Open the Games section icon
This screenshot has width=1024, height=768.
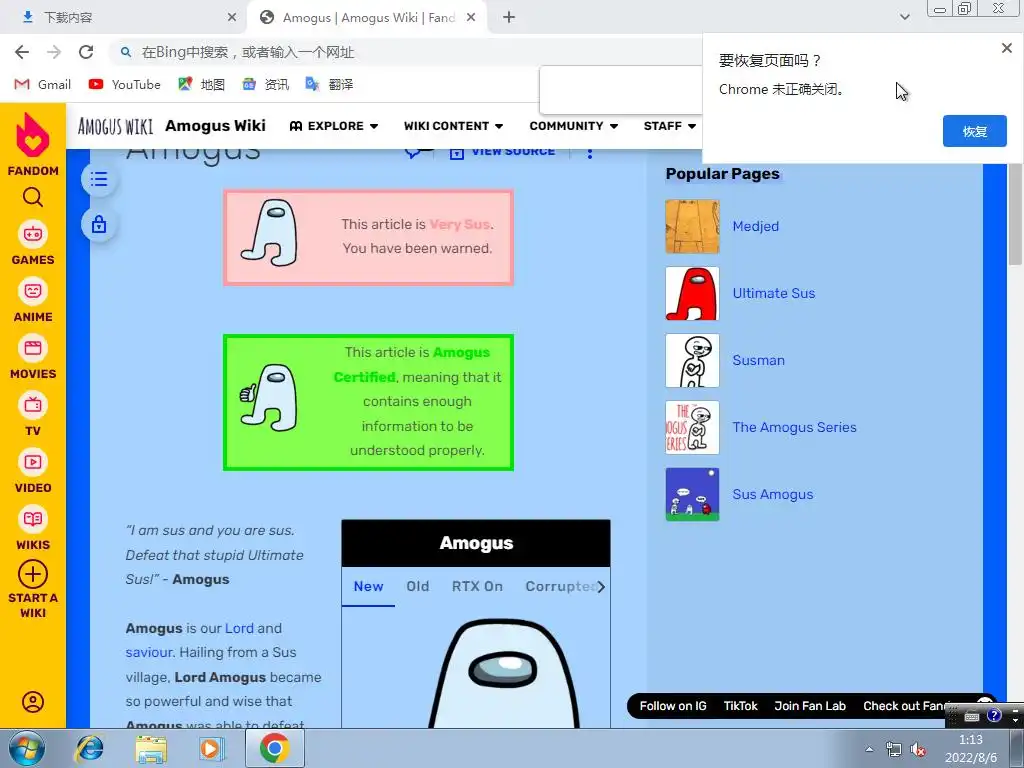coord(33,234)
